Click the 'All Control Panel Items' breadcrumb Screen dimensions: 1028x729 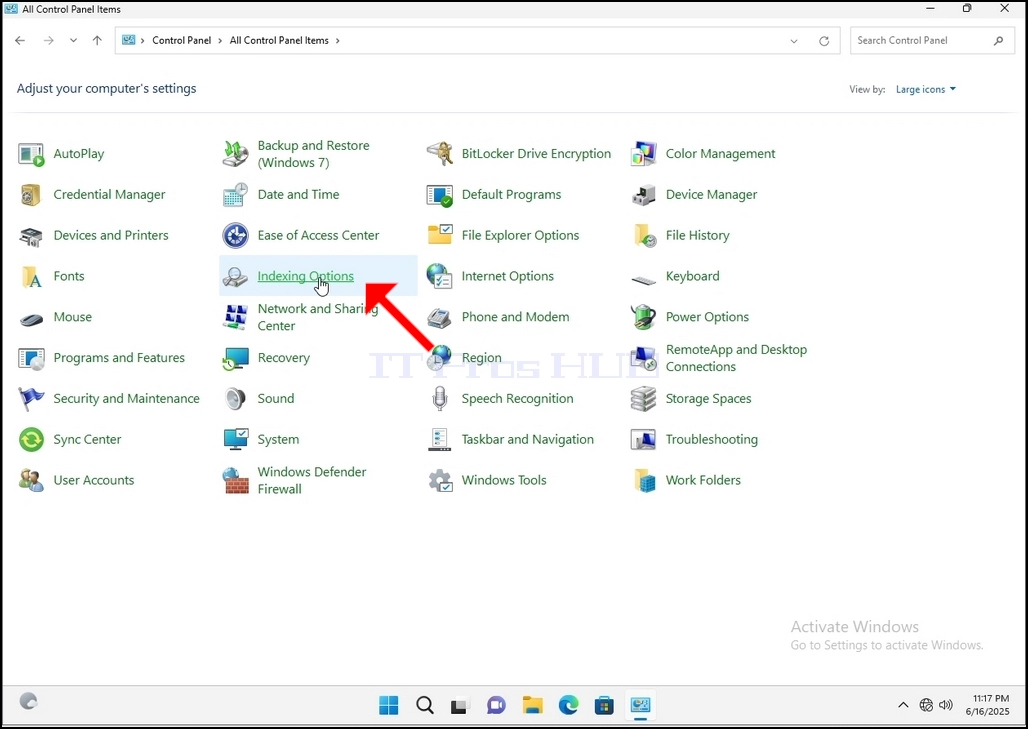279,41
